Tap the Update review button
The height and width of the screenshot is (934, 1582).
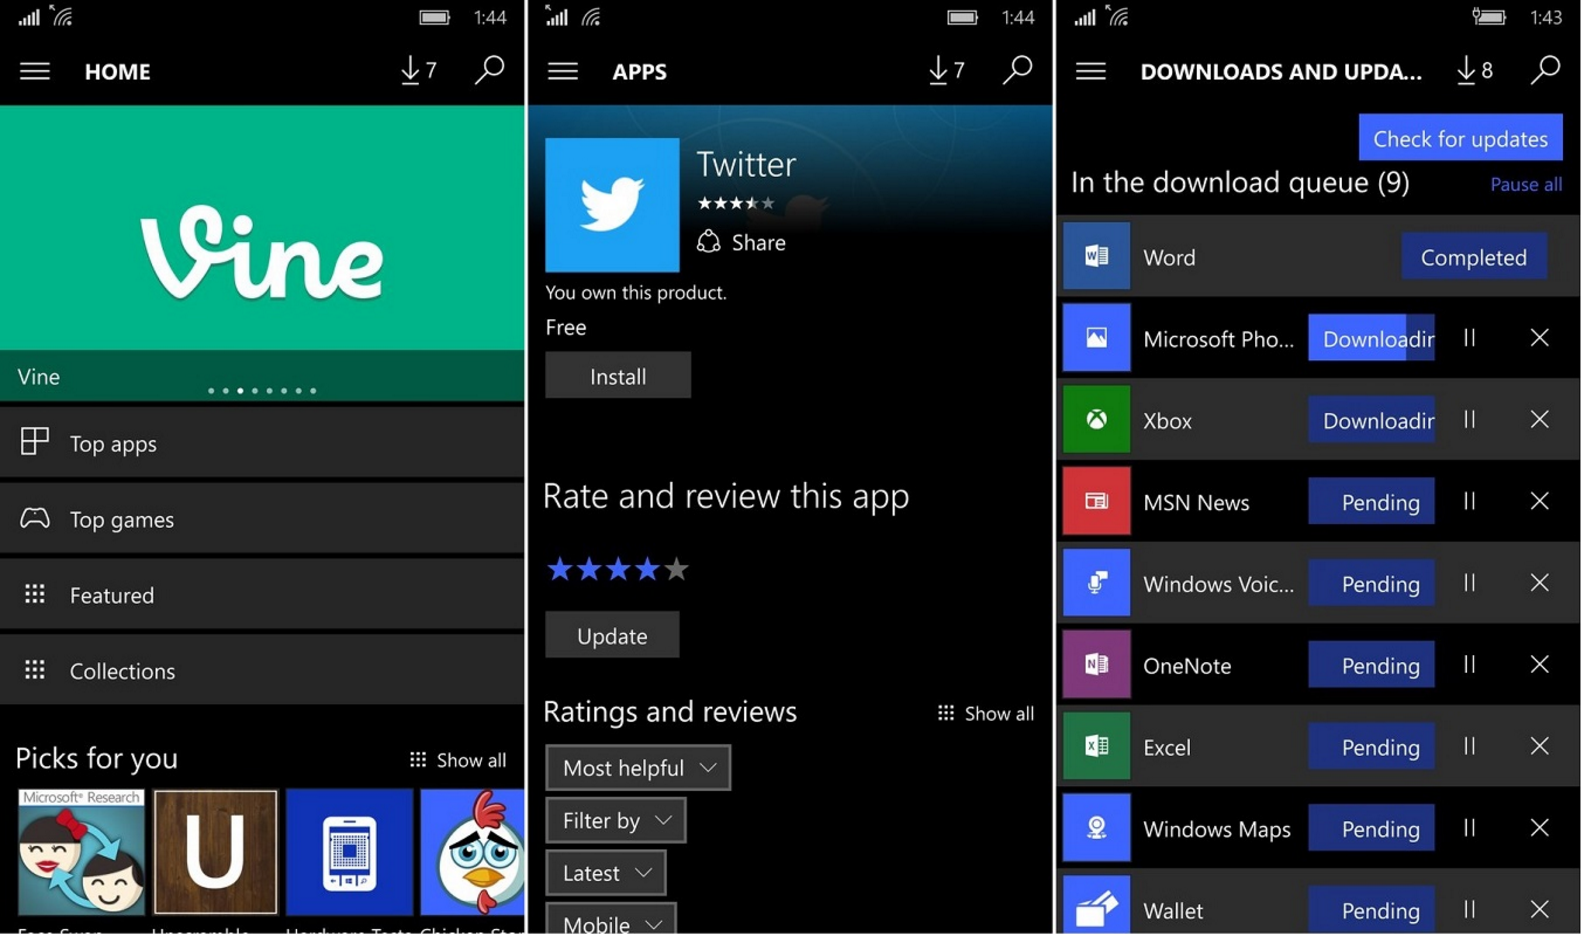[x=612, y=636]
